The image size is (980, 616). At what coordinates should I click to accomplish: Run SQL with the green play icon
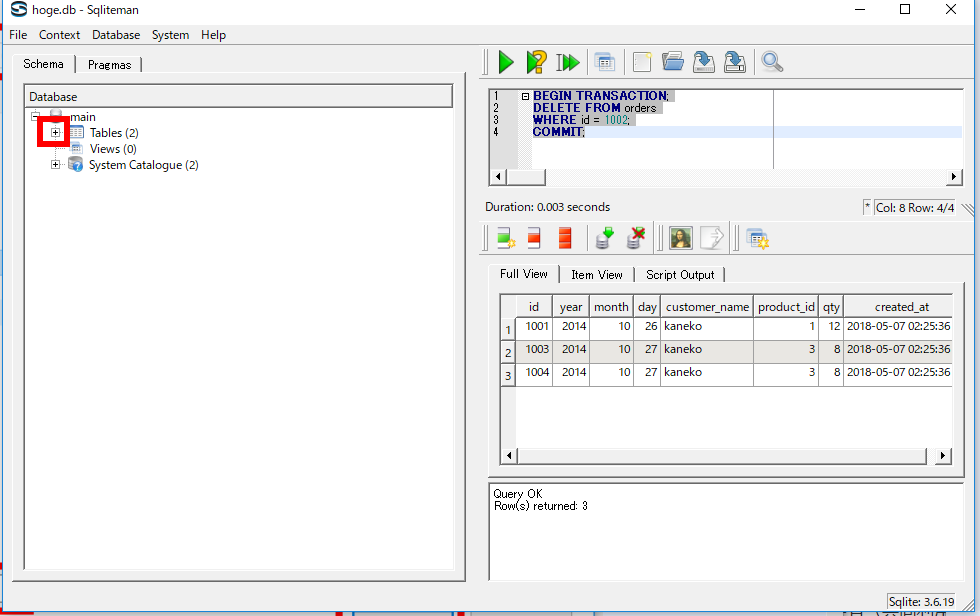[506, 62]
